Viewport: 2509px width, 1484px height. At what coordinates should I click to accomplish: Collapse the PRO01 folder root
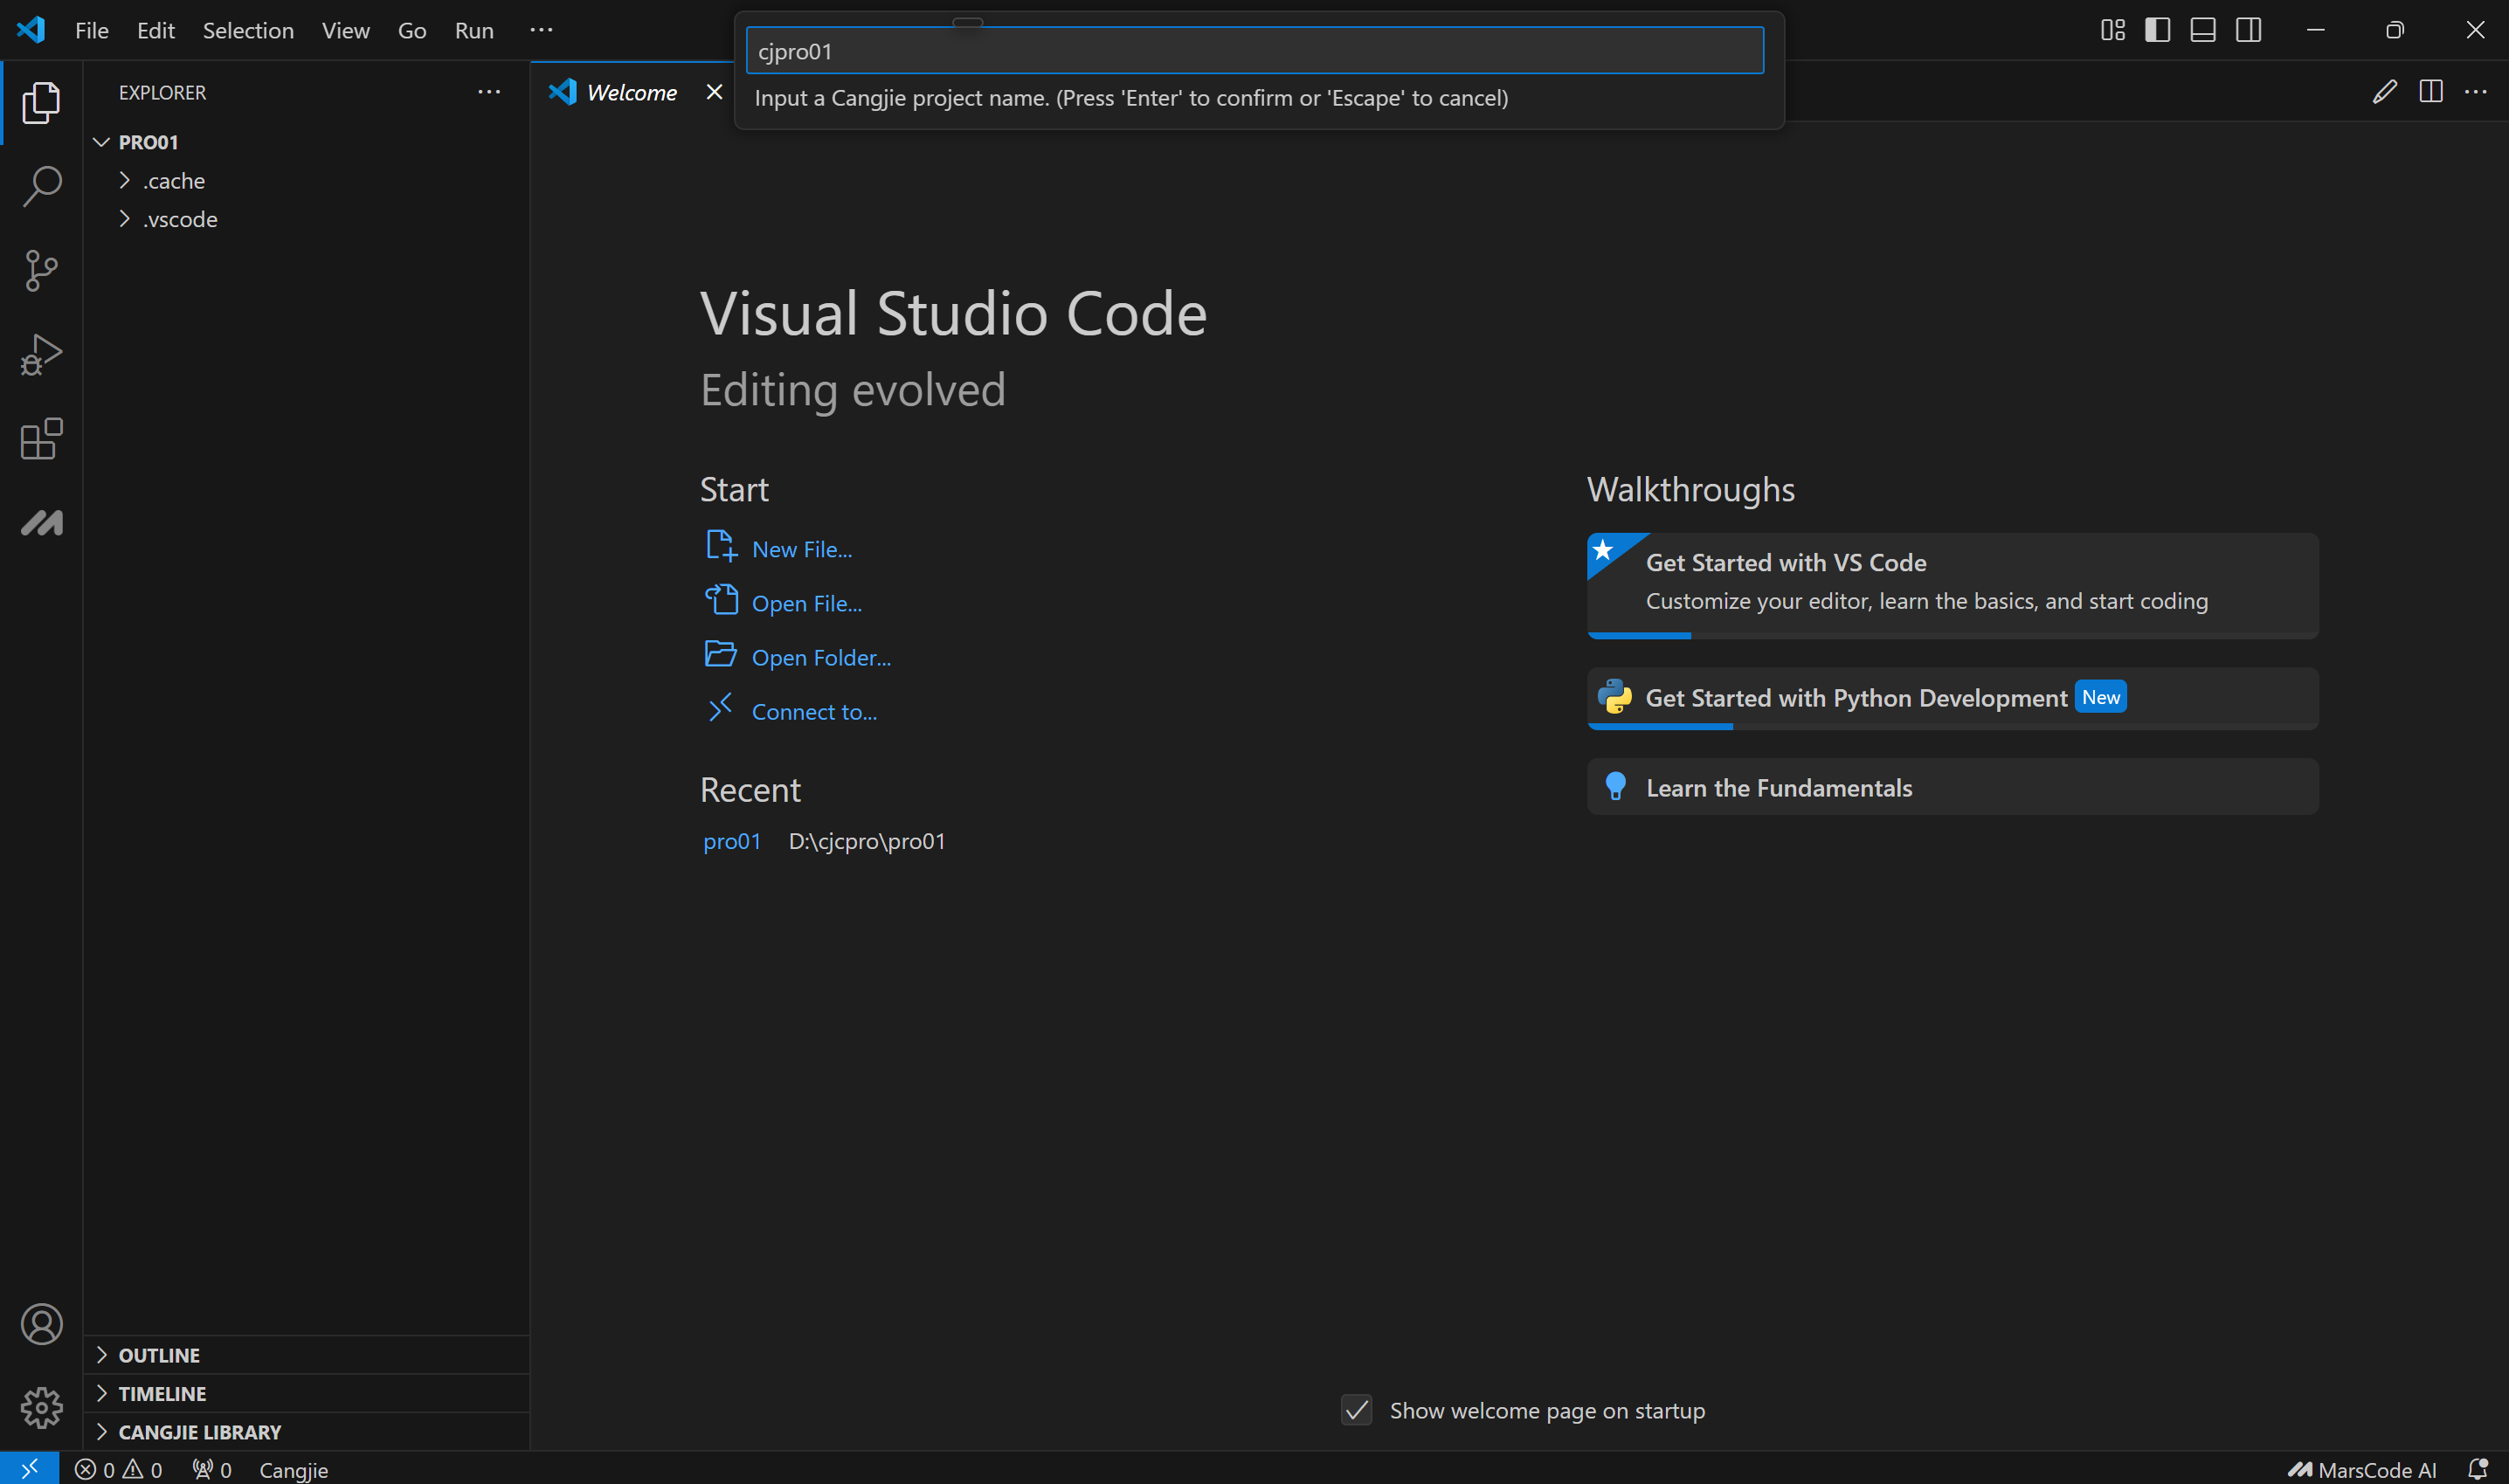pos(306,142)
